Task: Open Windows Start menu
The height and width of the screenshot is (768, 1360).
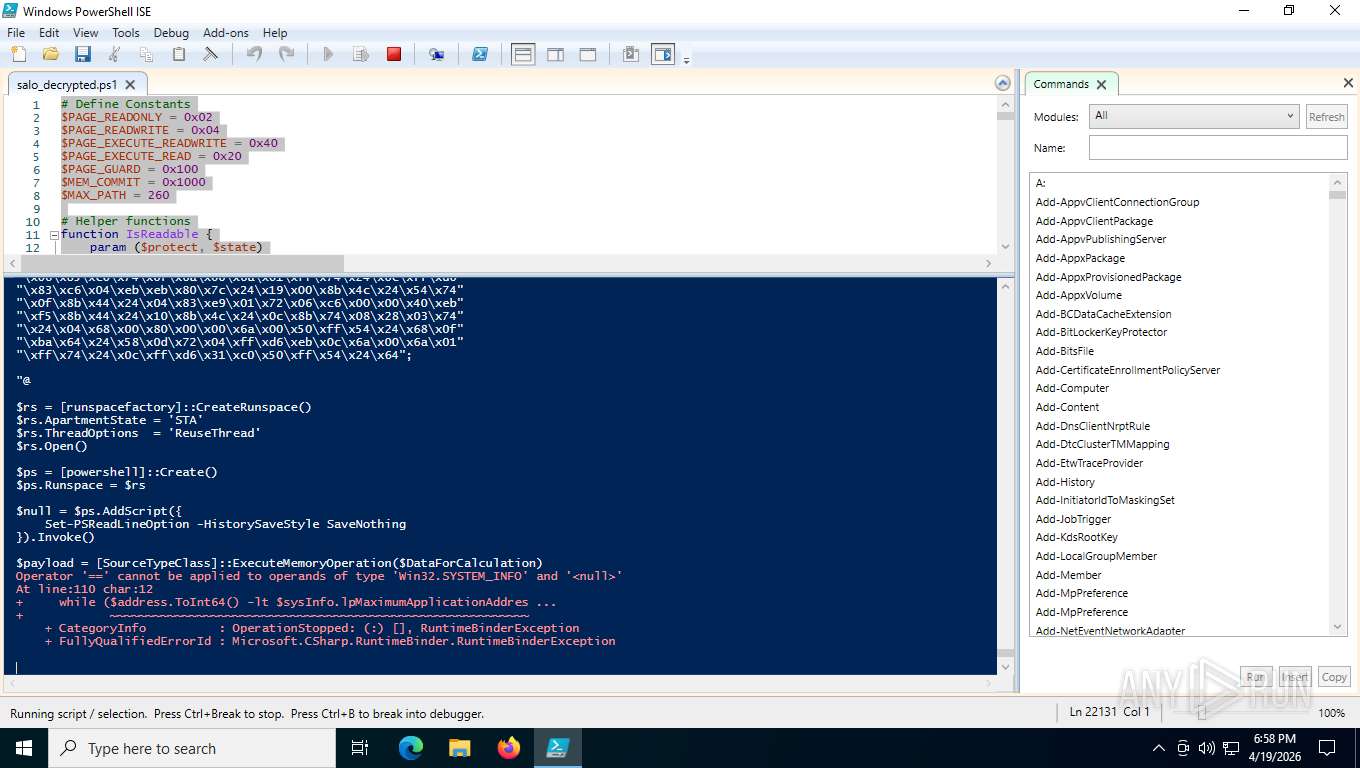Action: pos(24,748)
